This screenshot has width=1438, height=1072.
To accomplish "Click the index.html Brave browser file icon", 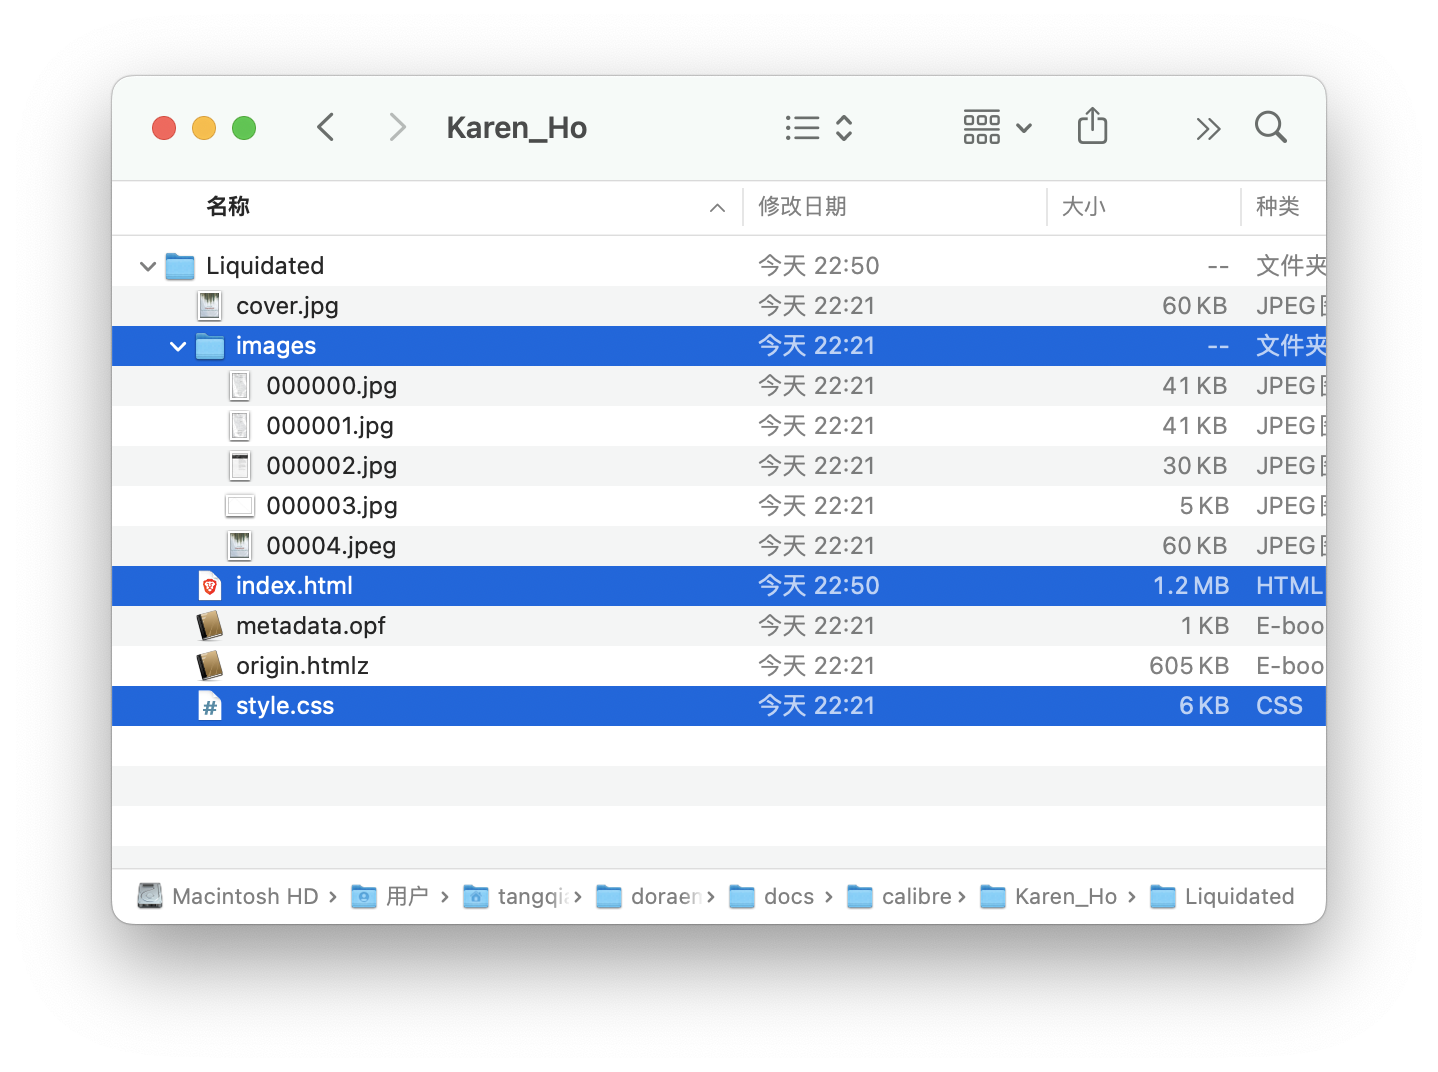I will (209, 585).
